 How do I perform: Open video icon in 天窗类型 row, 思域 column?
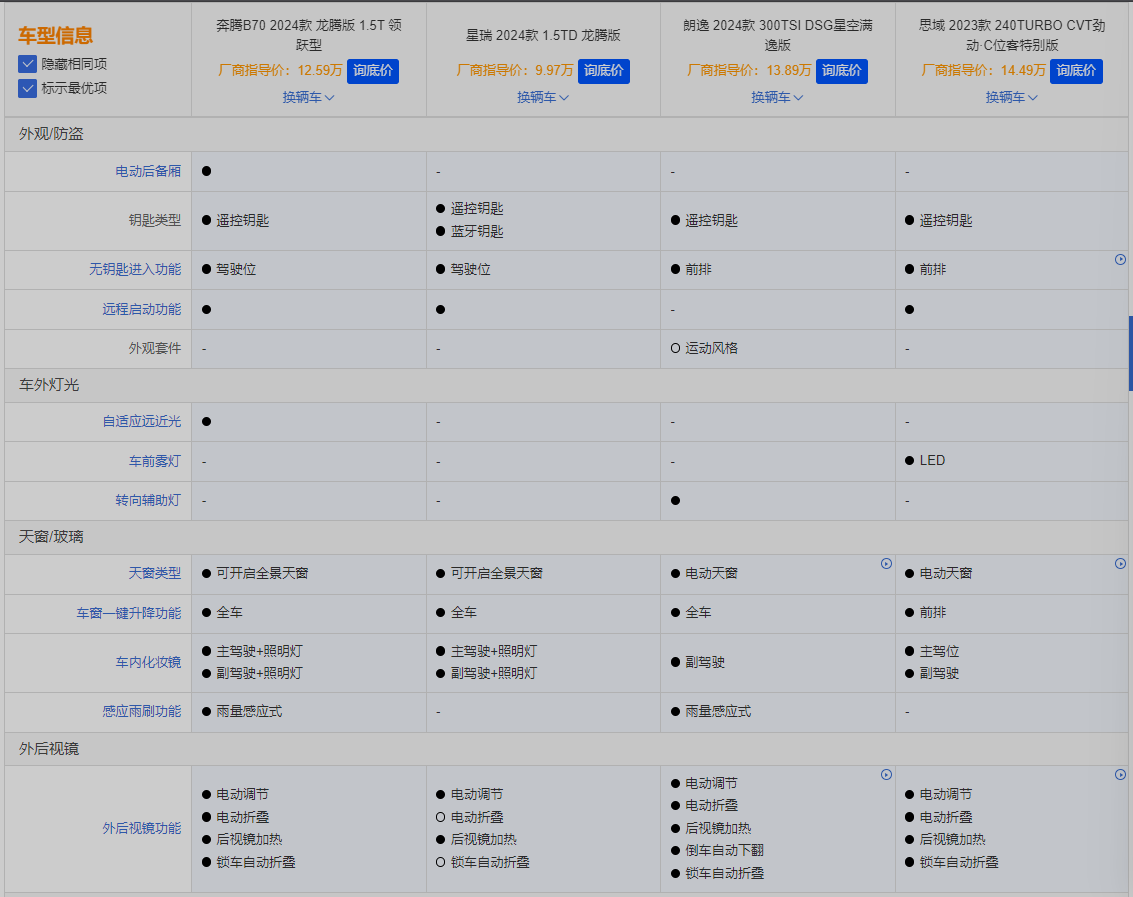pyautogui.click(x=1120, y=564)
